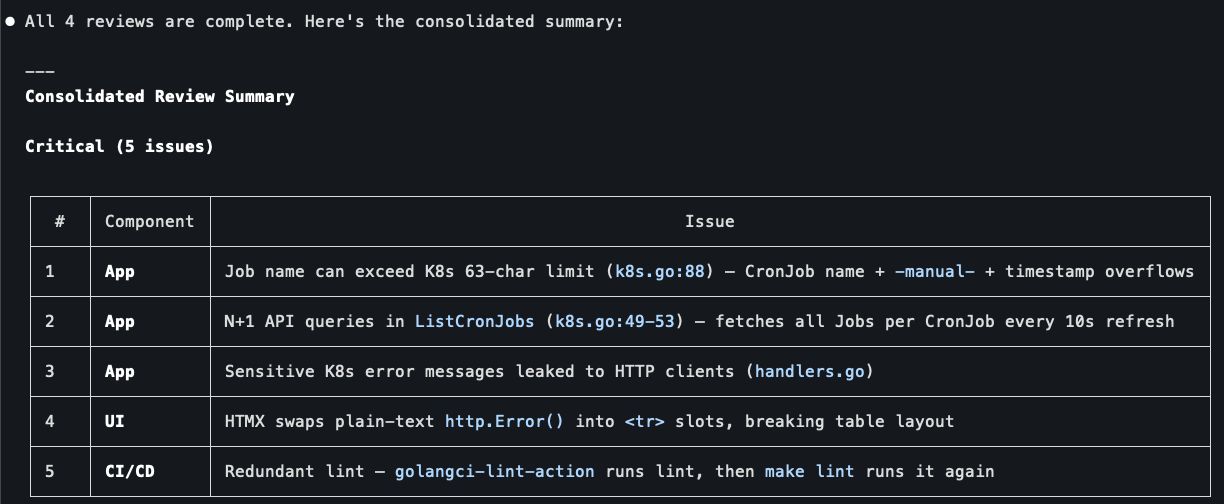Click the "Issue" column header
Image resolution: width=1224 pixels, height=504 pixels.
pyautogui.click(x=710, y=221)
